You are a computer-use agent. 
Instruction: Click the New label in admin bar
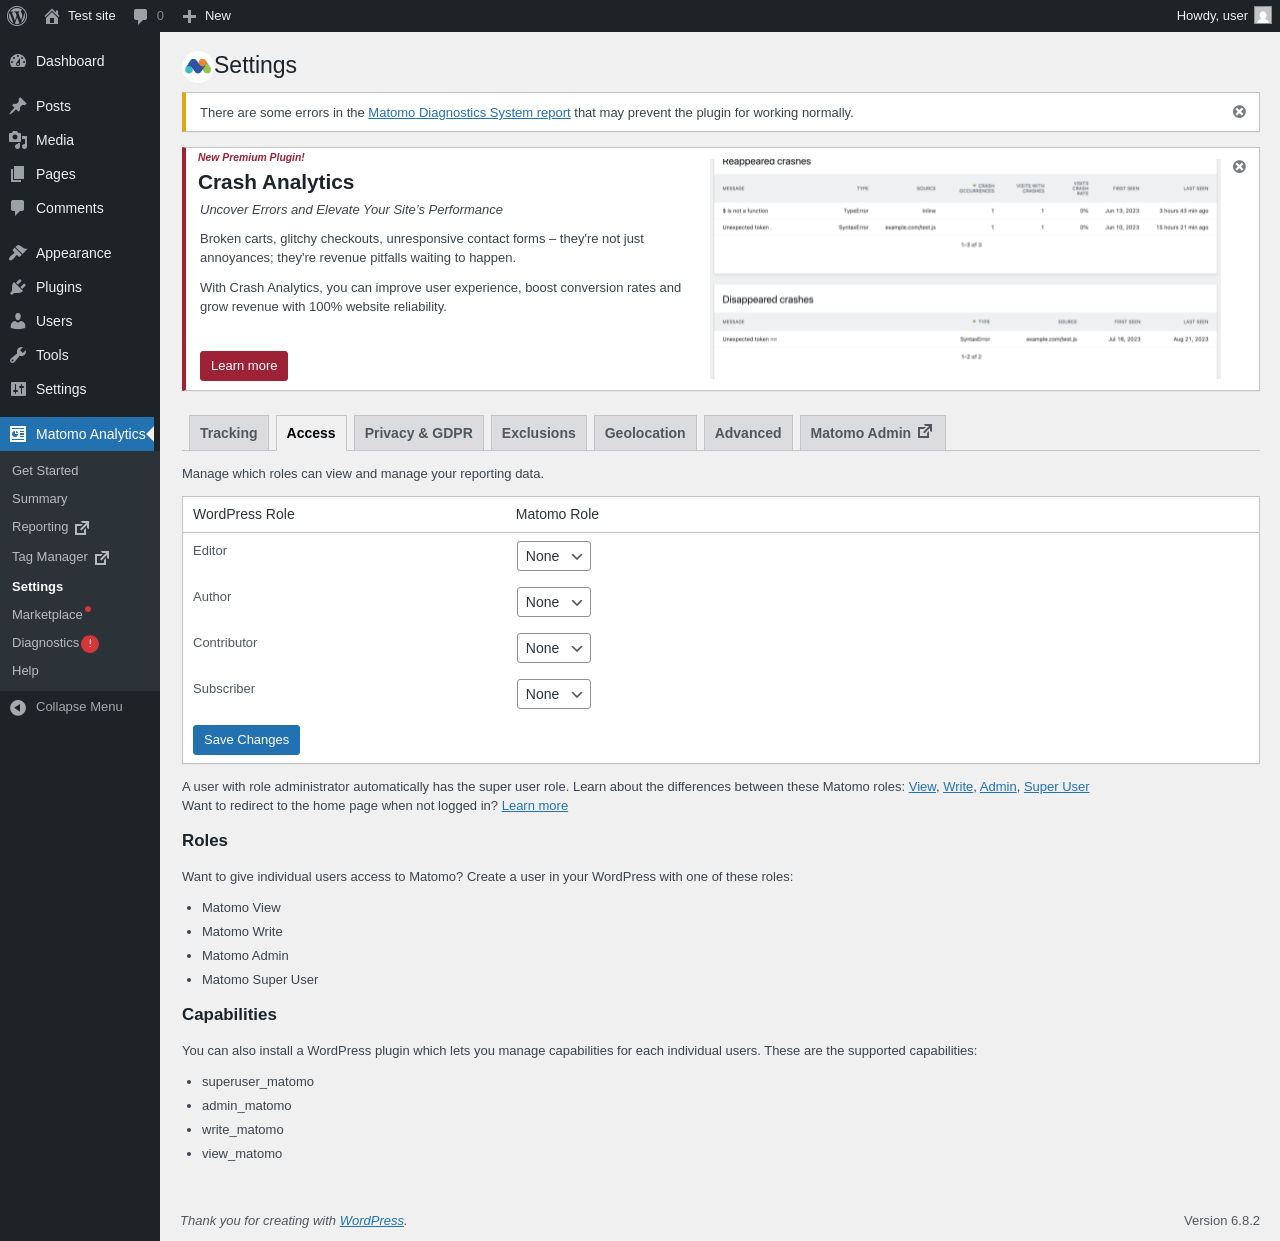[218, 16]
